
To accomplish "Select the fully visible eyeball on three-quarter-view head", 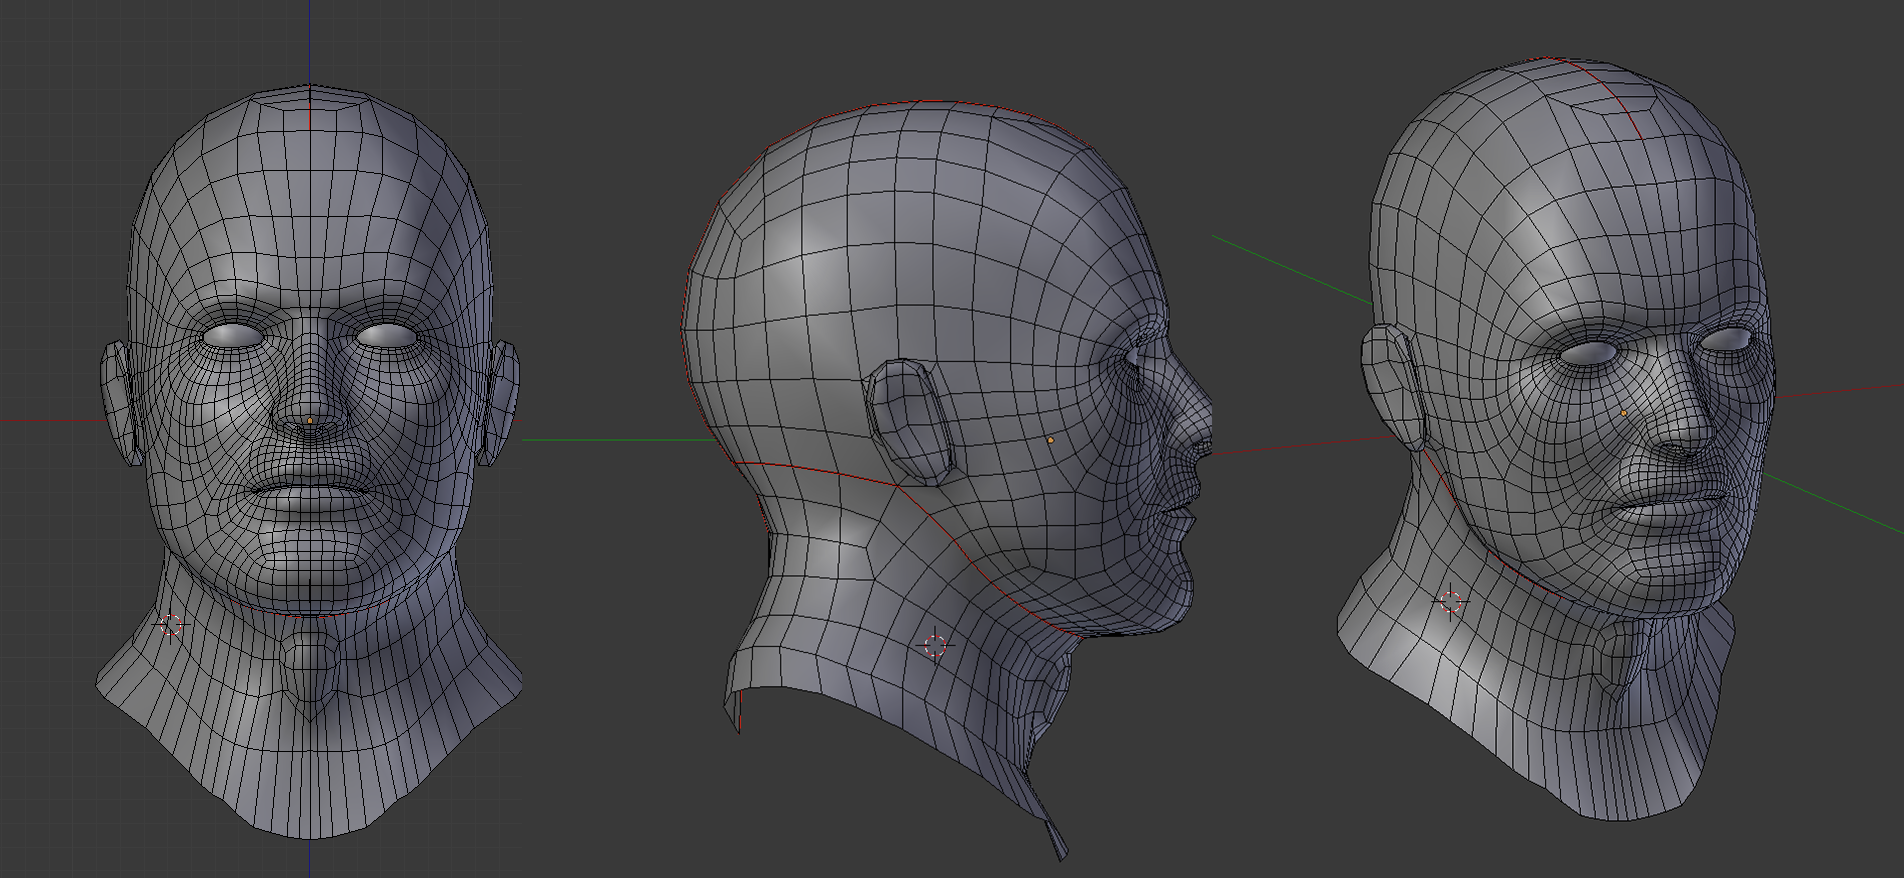I will coord(1586,354).
